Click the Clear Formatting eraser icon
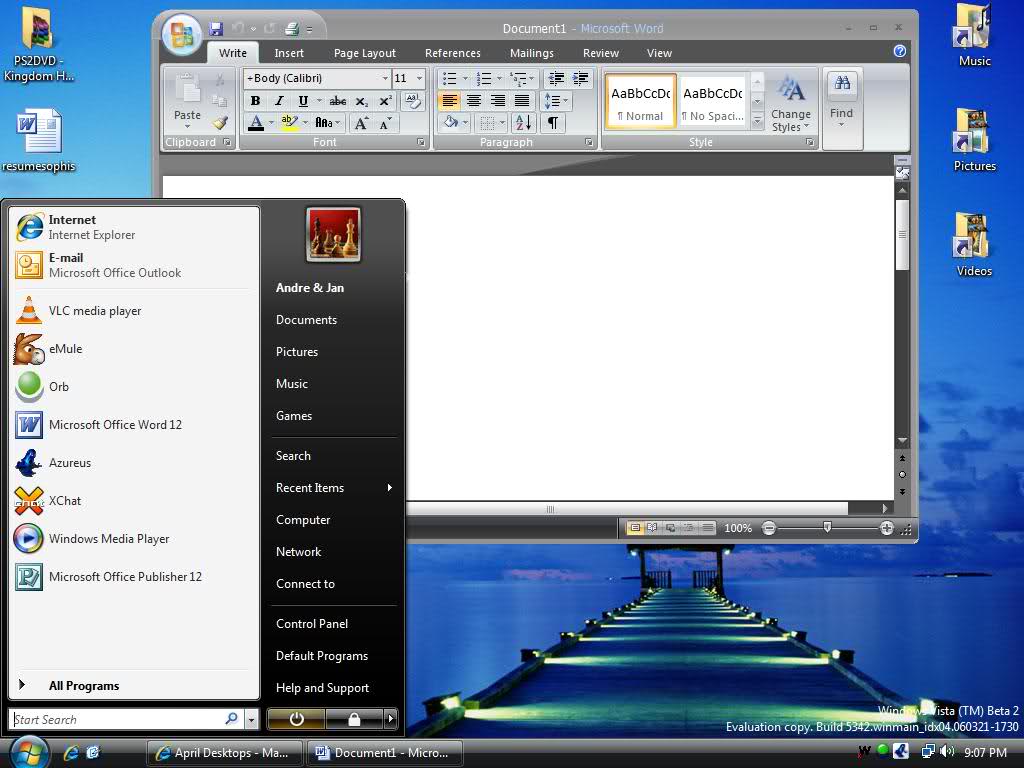1024x768 pixels. click(x=413, y=101)
